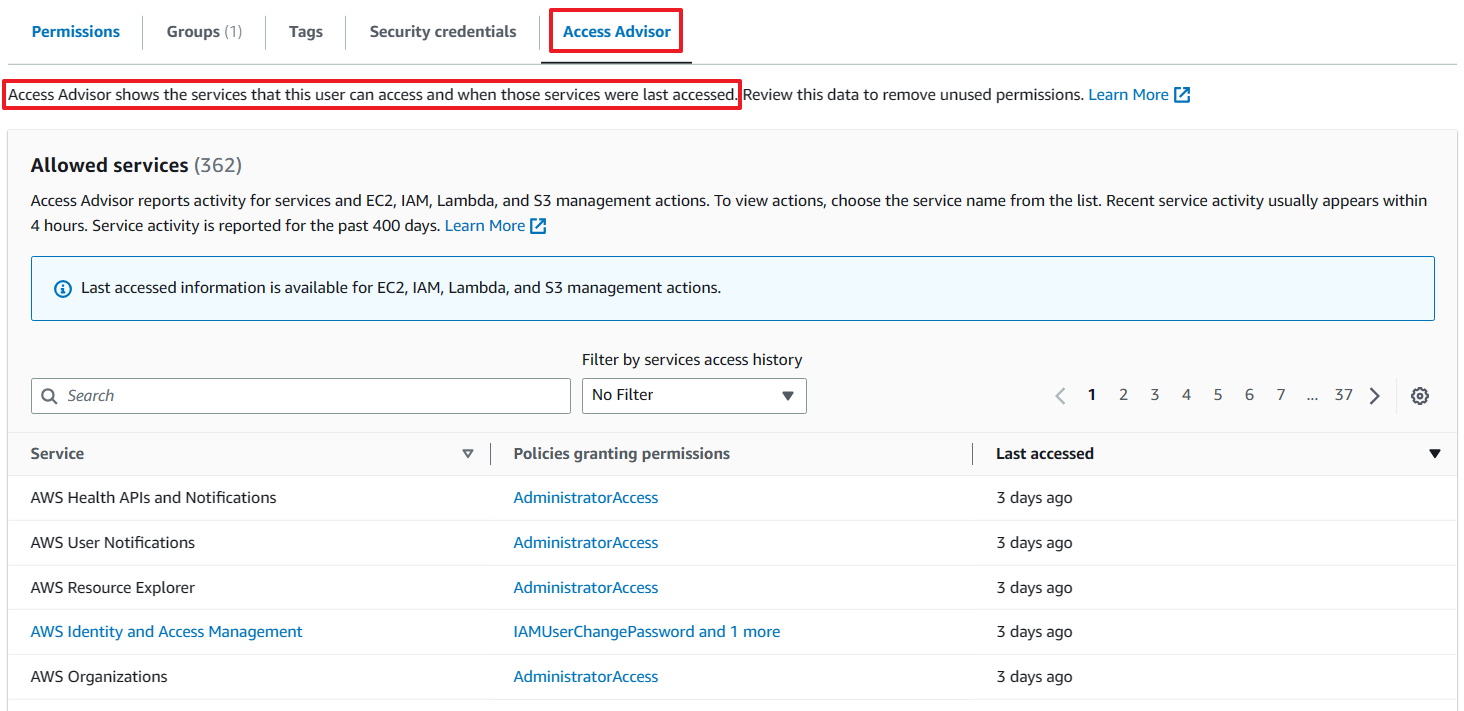Viewport: 1464px width, 711px height.
Task: Click Policies granting permissions column header
Action: pos(622,454)
